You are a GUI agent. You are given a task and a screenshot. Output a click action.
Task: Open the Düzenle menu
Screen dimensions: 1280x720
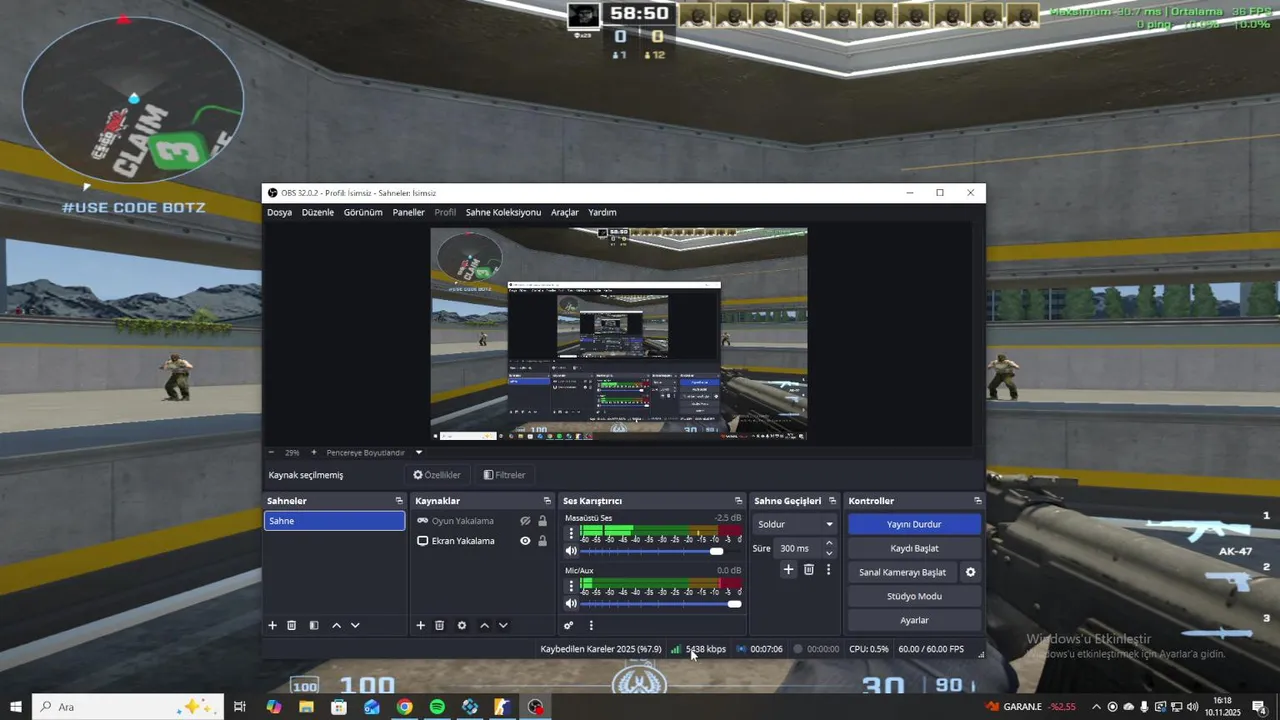[318, 212]
